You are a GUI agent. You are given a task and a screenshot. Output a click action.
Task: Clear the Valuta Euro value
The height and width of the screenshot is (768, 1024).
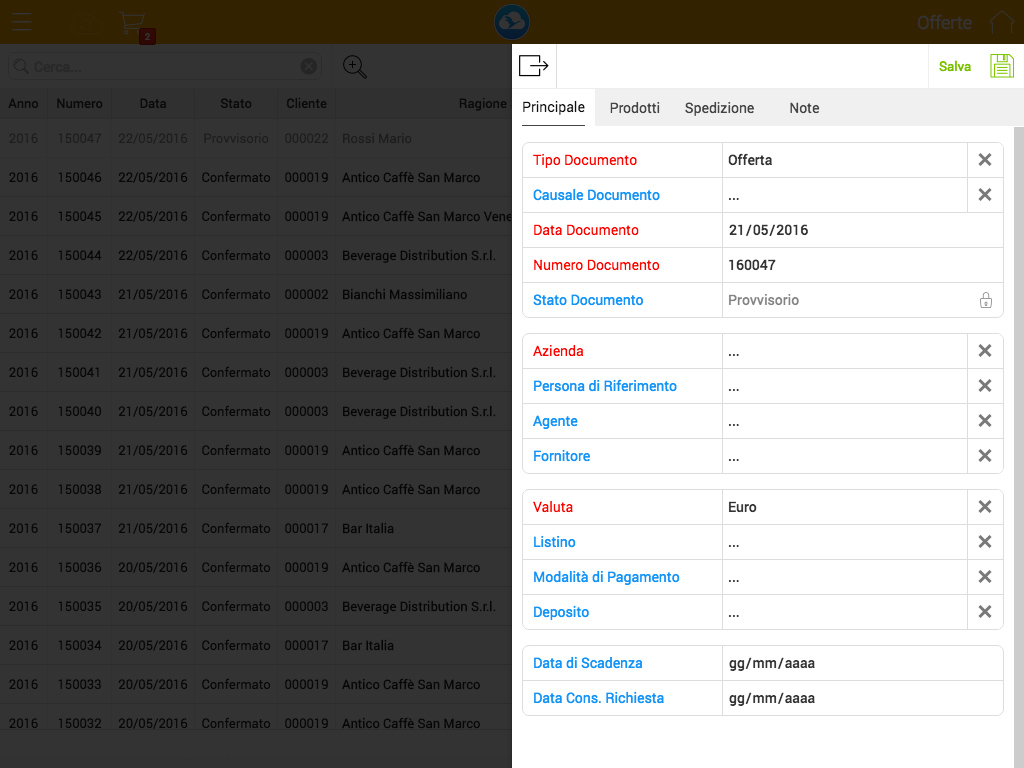tap(985, 507)
